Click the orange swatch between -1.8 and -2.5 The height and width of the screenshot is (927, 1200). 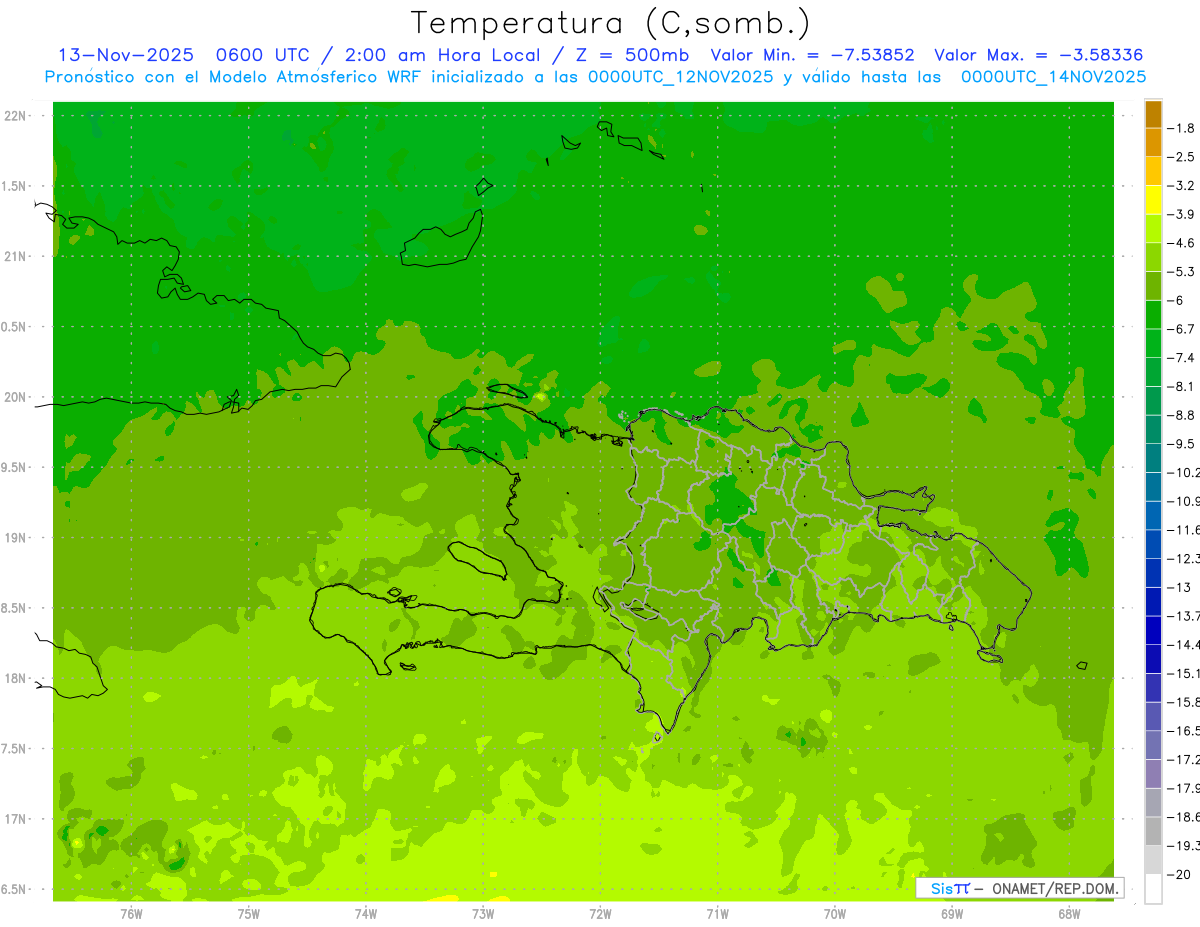[x=1153, y=143]
